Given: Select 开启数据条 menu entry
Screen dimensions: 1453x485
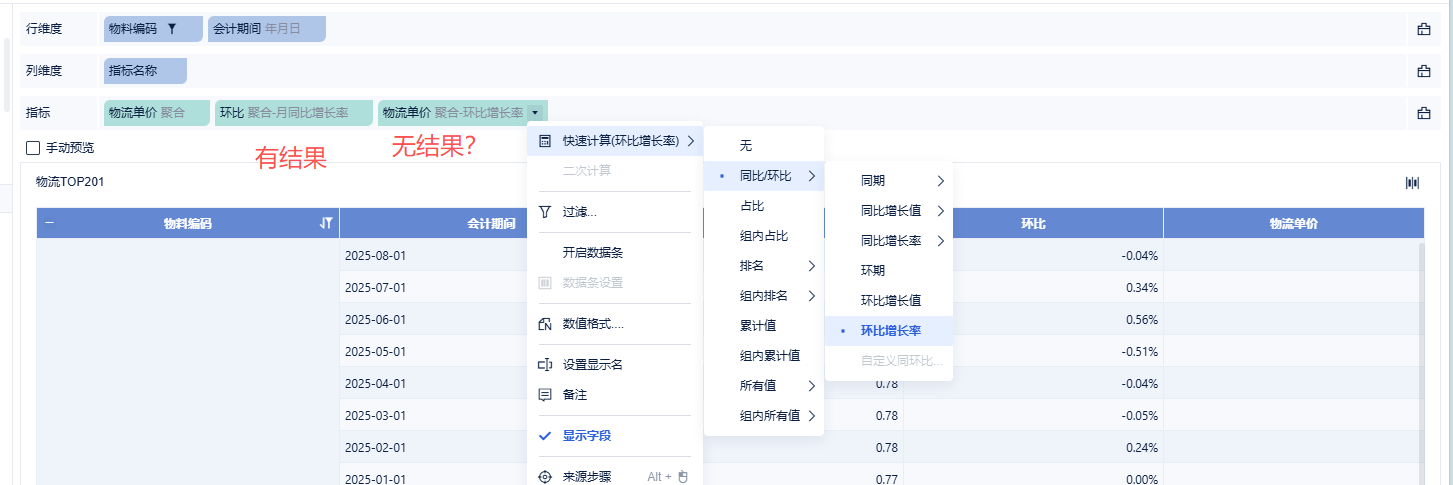Looking at the screenshot, I should pos(593,253).
